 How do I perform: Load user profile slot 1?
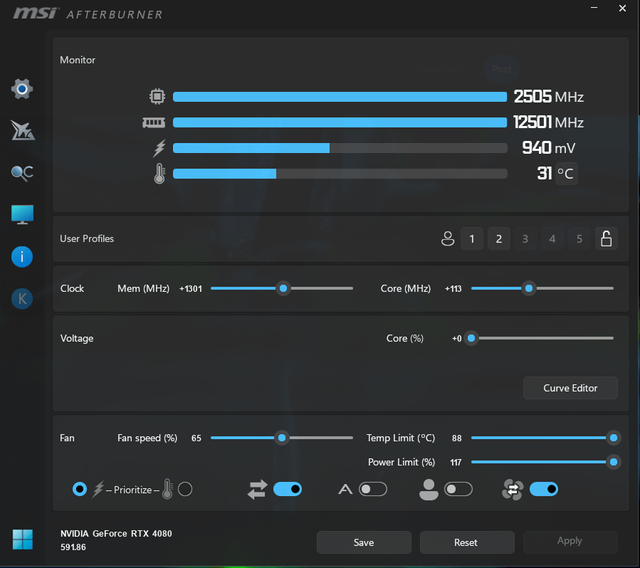472,239
